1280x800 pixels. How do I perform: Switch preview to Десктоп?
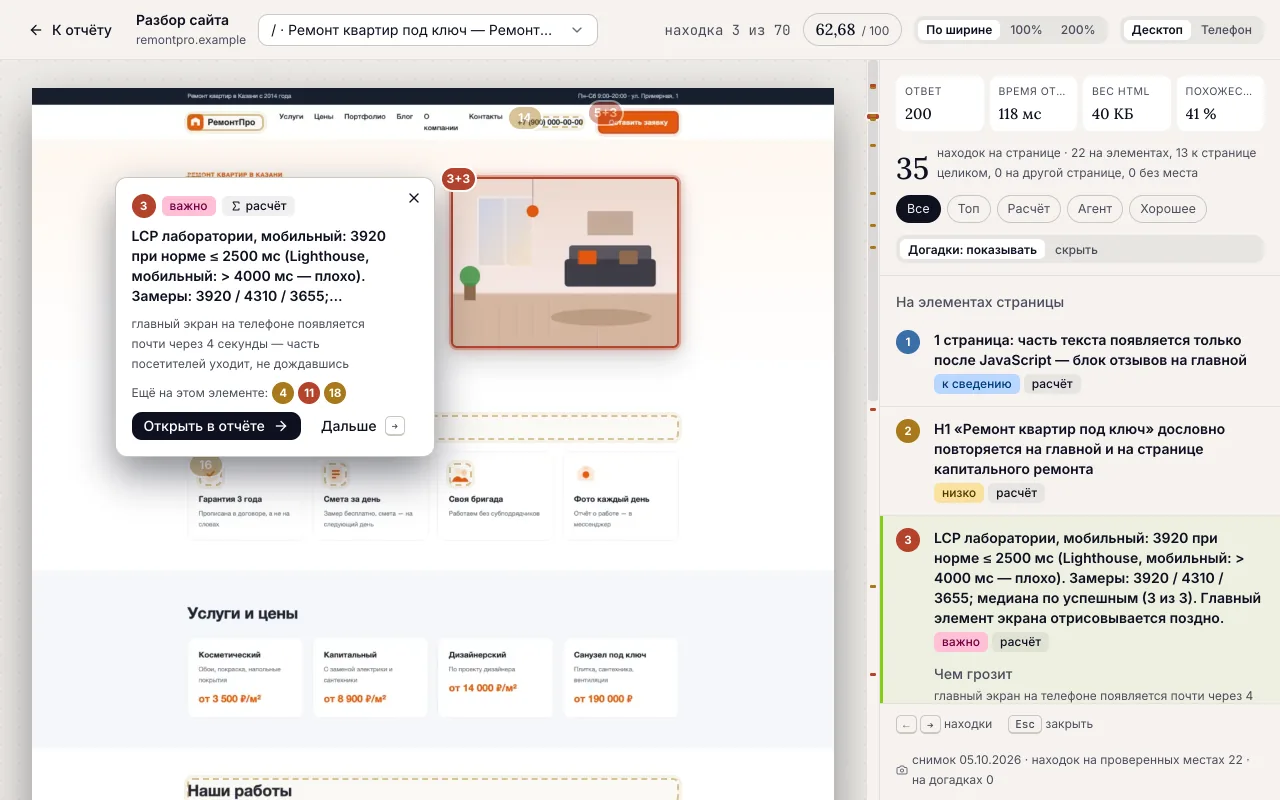[1157, 30]
